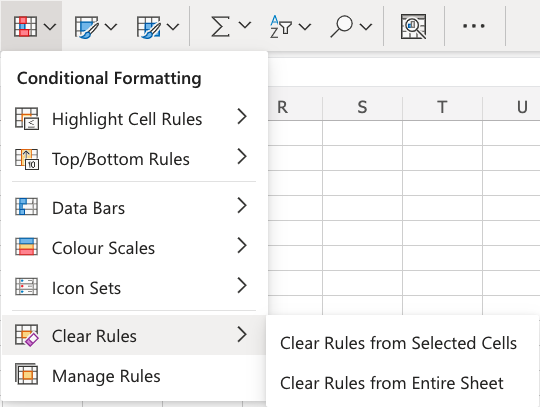Expand the Find & Select dropdown arrow
The width and height of the screenshot is (540, 407).
click(366, 27)
